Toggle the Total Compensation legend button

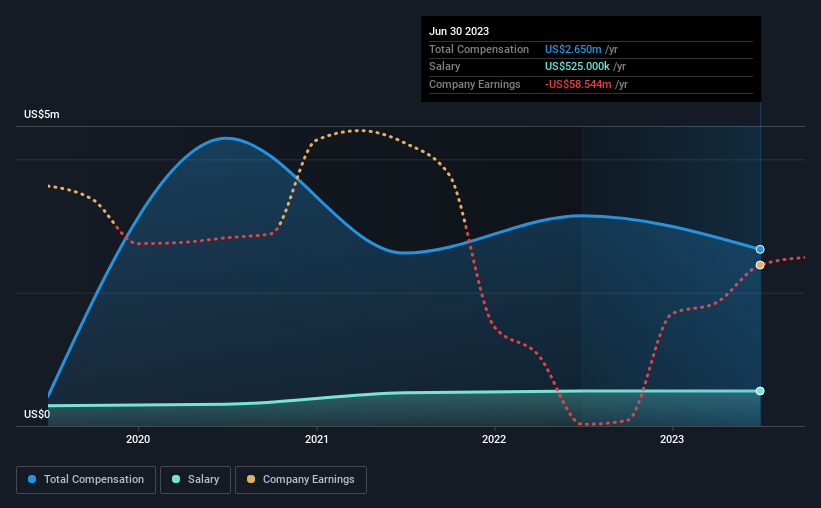coord(86,480)
